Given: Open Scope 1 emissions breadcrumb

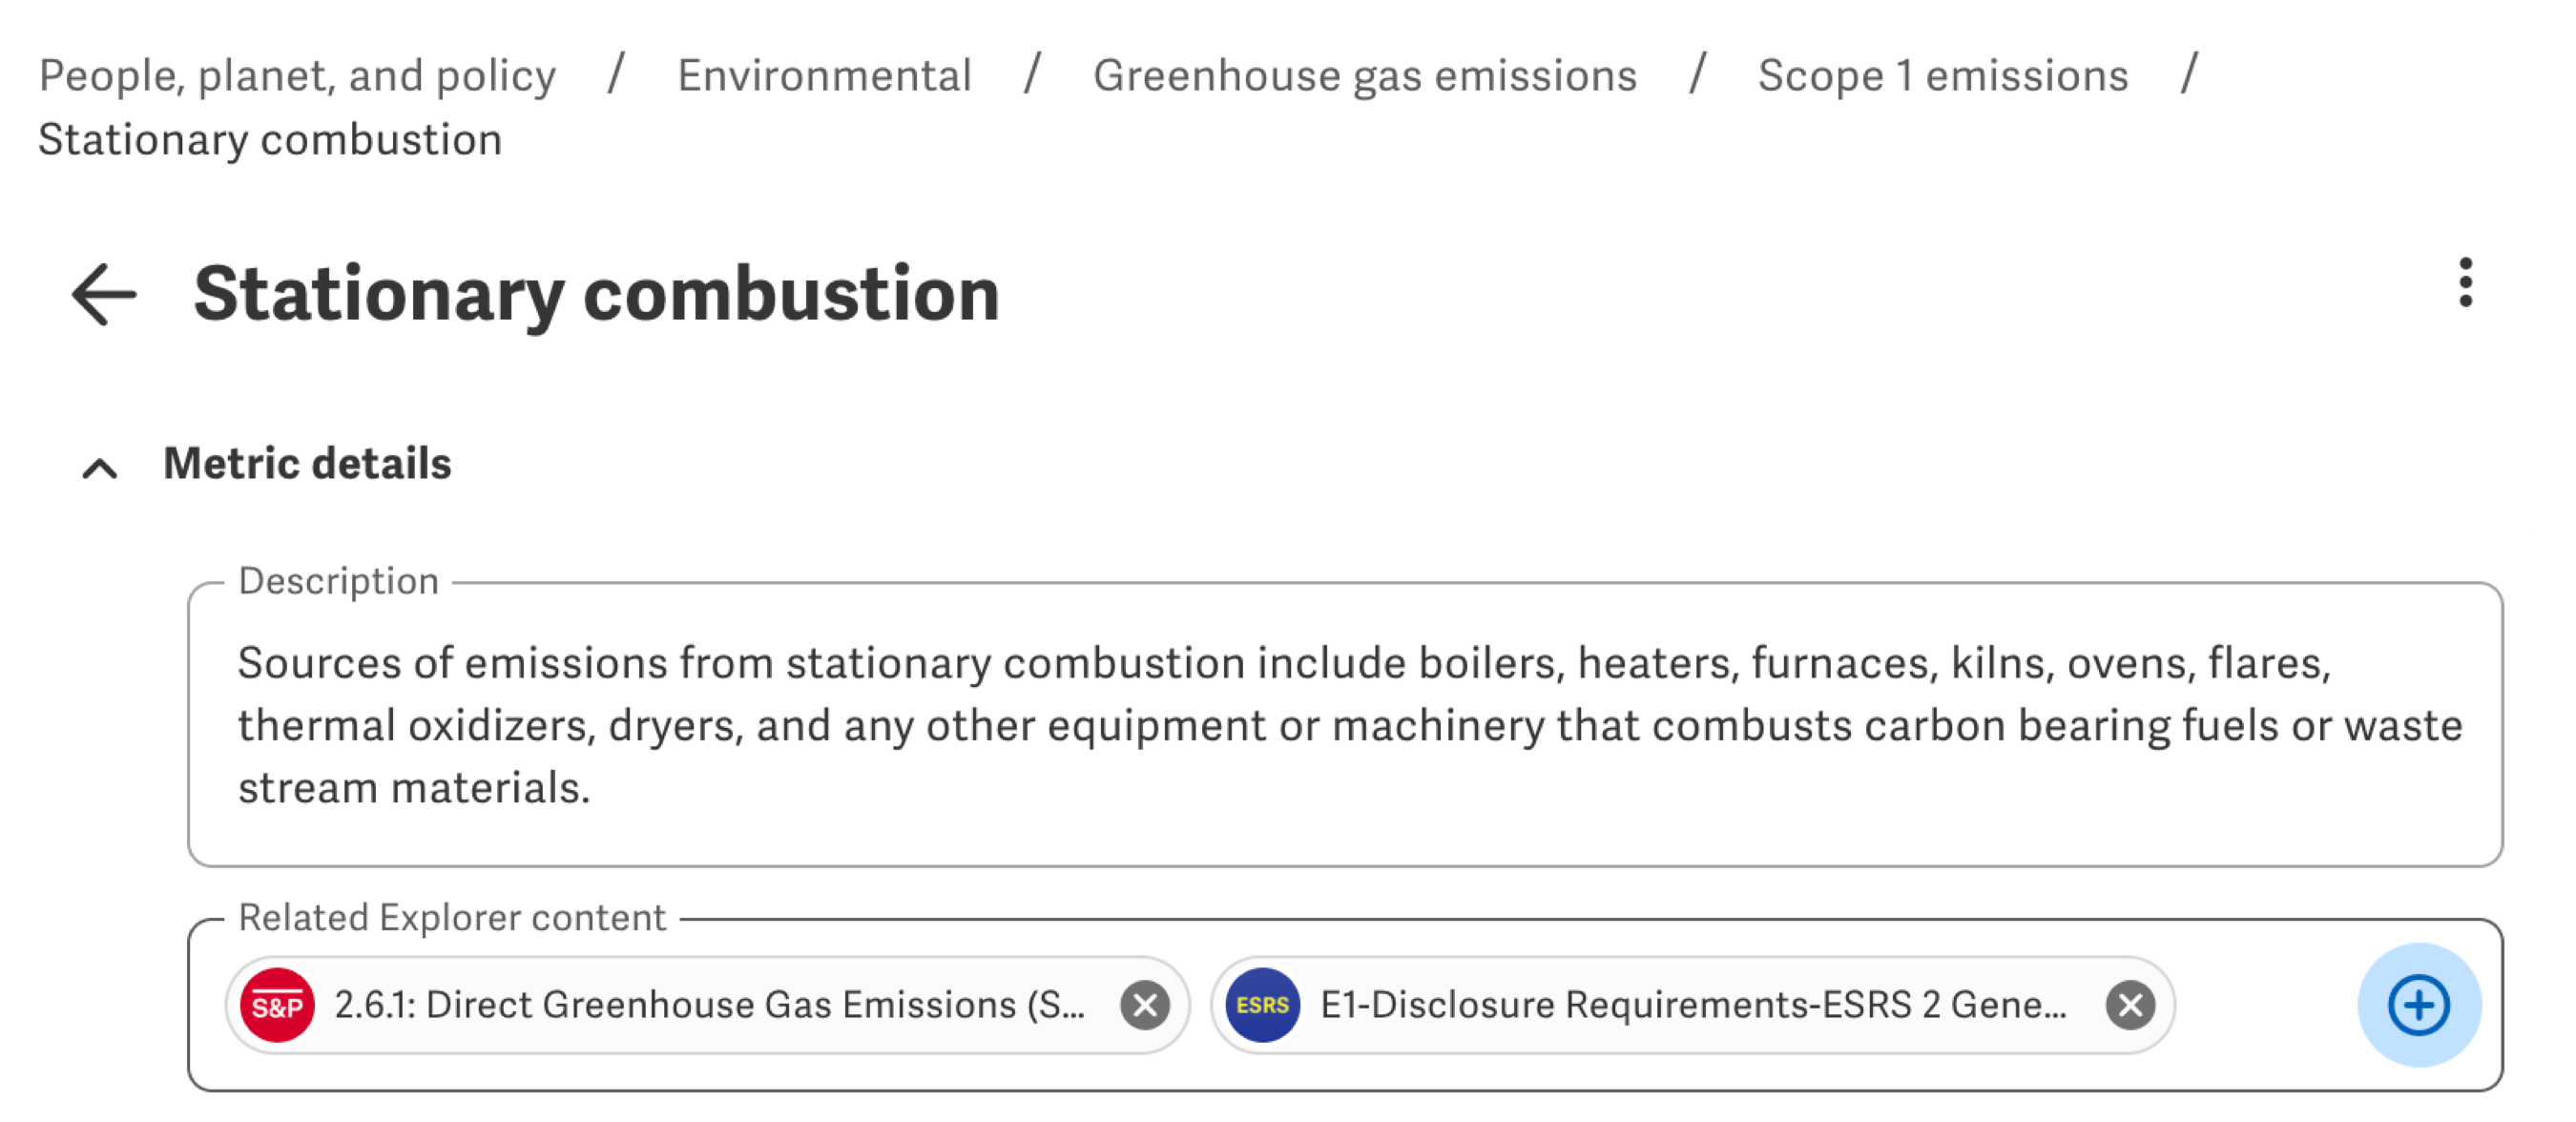Looking at the screenshot, I should 1942,76.
